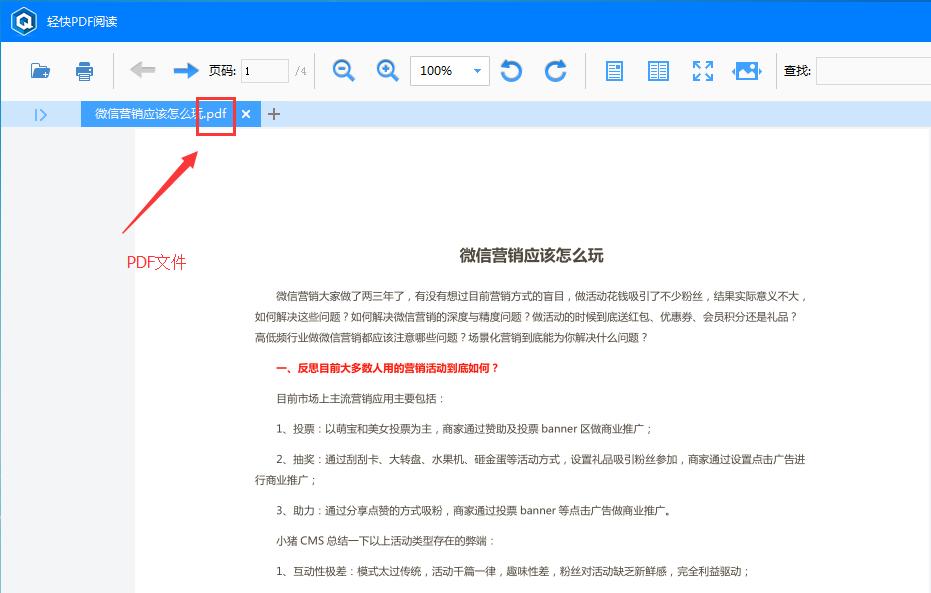The image size is (931, 593).
Task: Click the previous page back arrow
Action: tap(142, 71)
